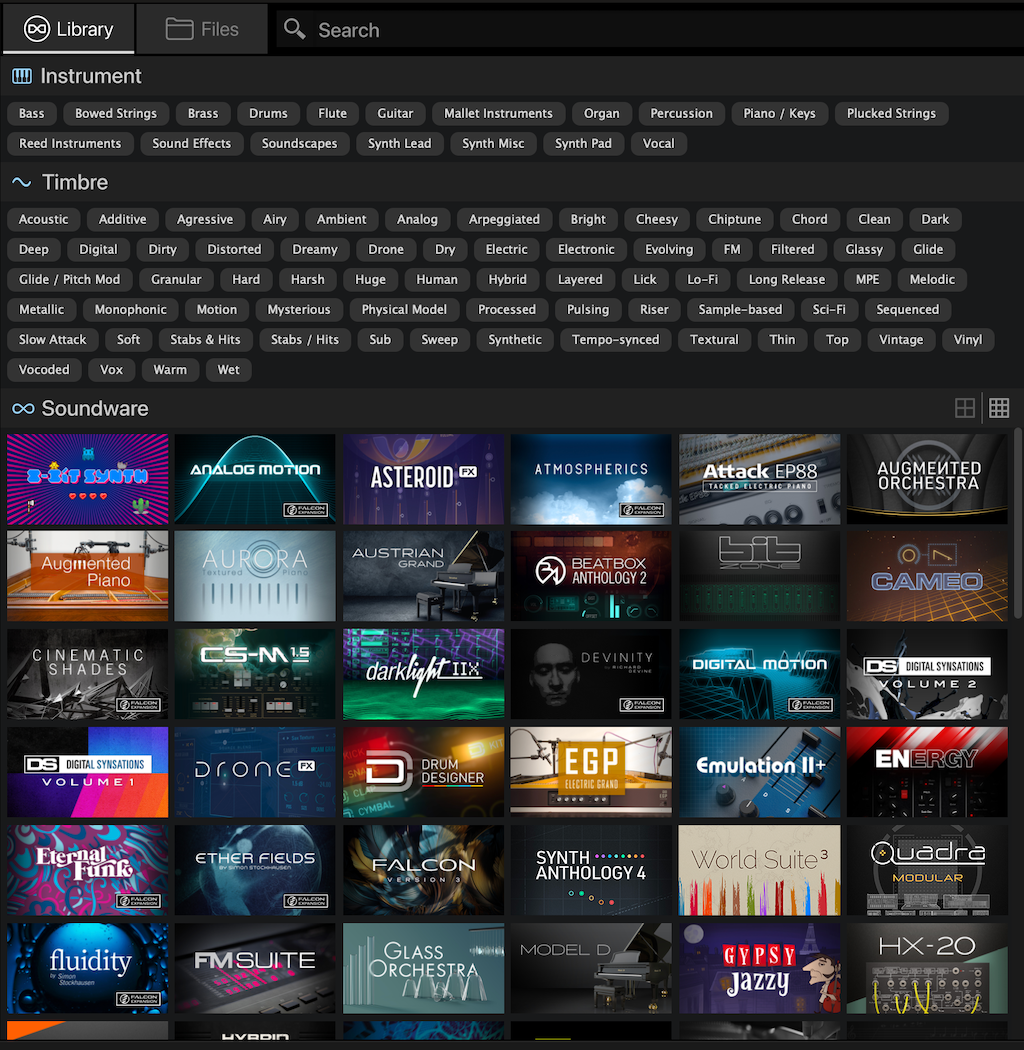
Task: Open the Darklight IIx soundware
Action: (423, 674)
